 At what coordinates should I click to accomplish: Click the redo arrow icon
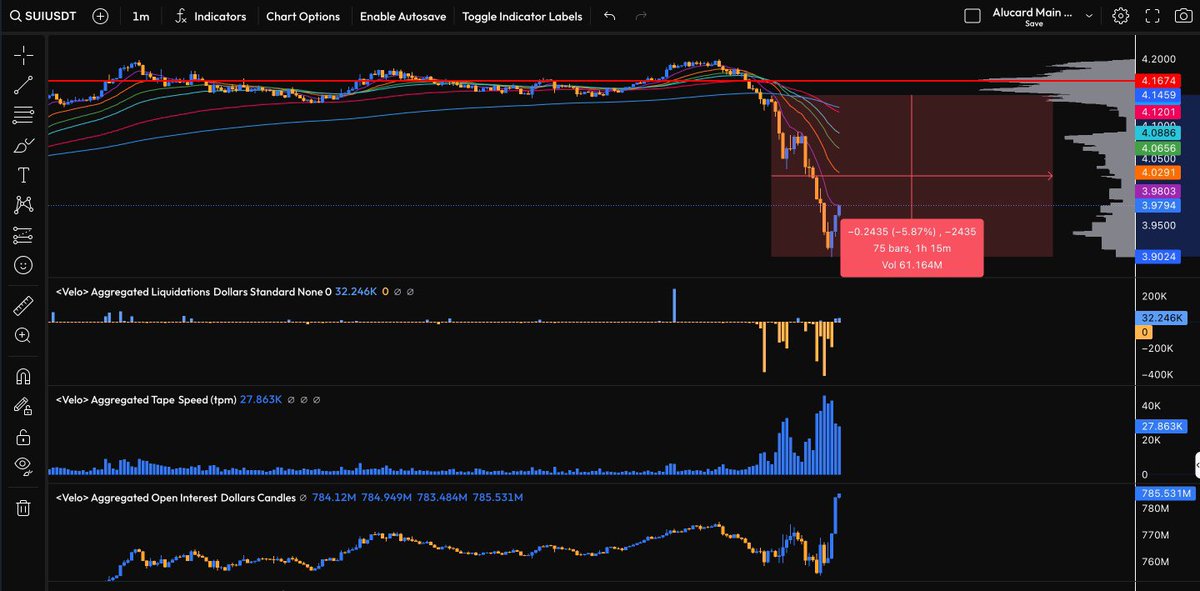pyautogui.click(x=641, y=16)
